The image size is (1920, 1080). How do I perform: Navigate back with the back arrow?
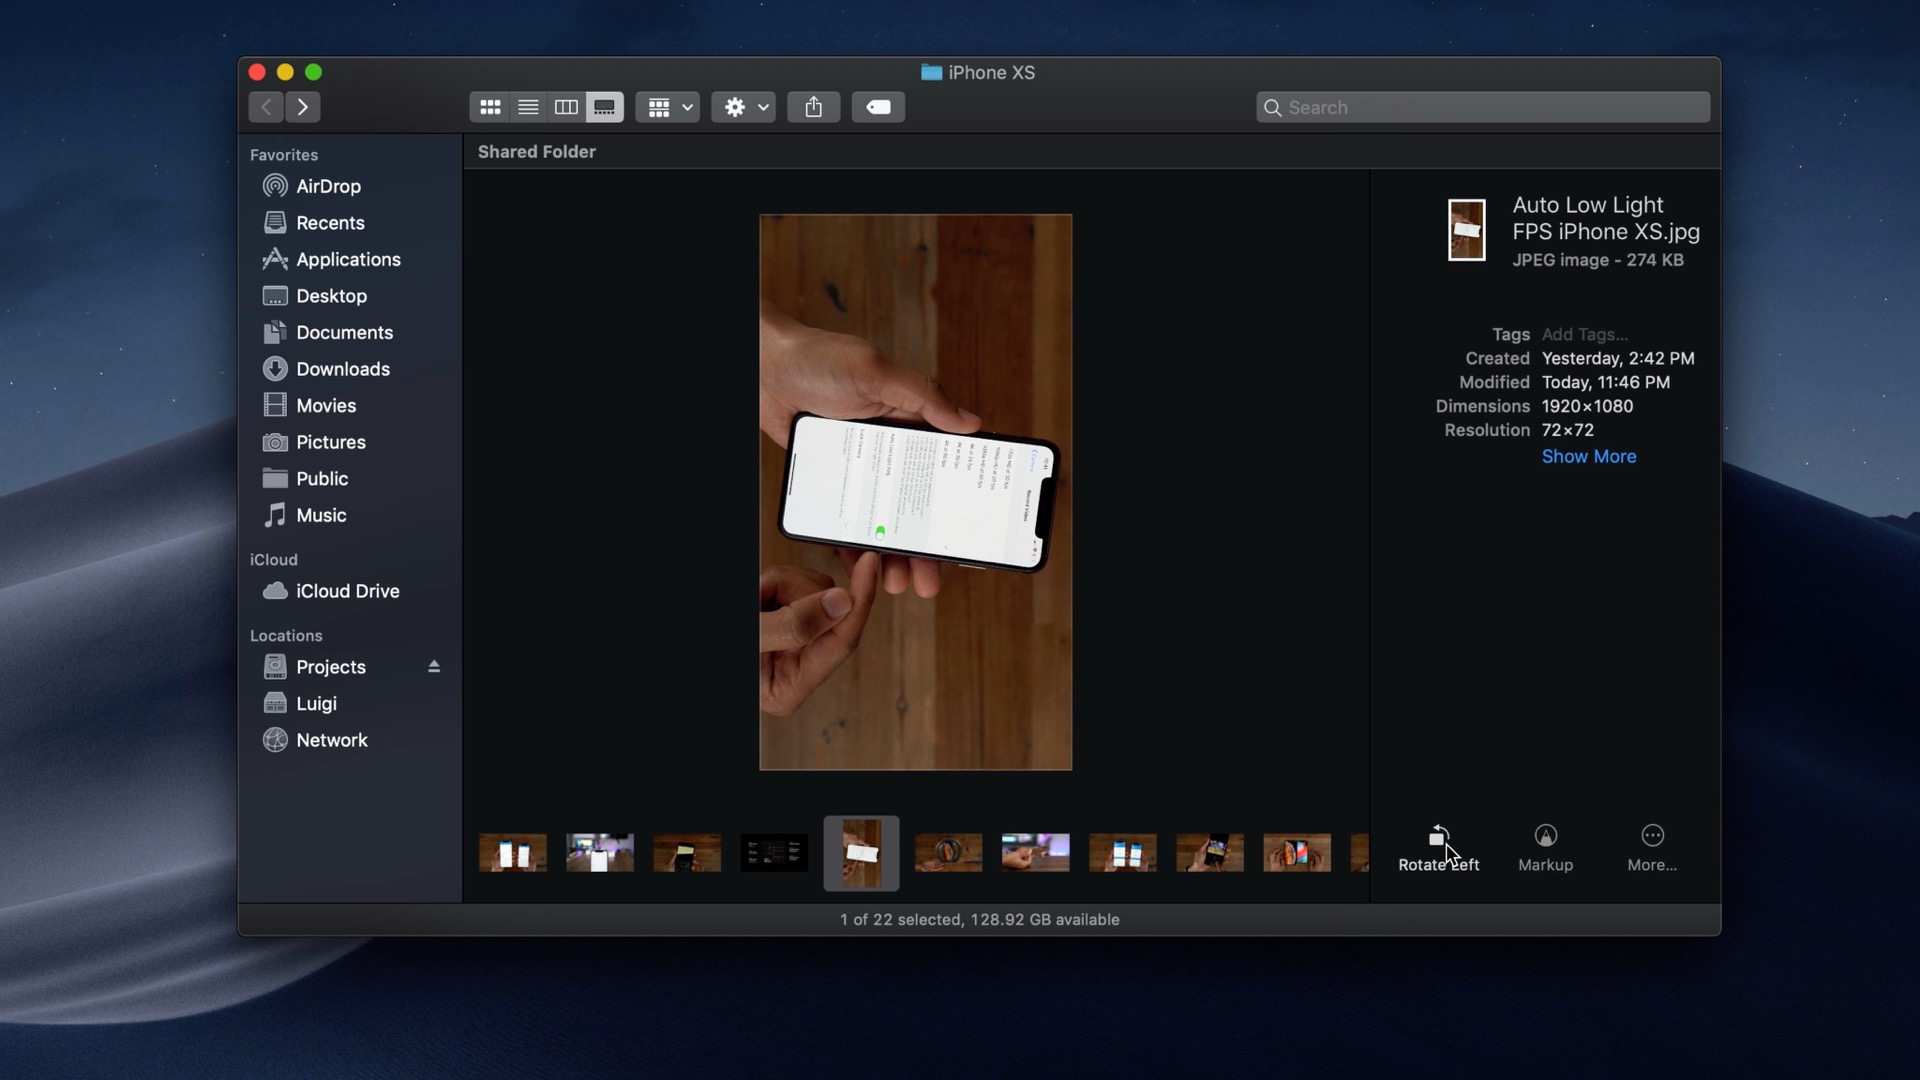[266, 107]
